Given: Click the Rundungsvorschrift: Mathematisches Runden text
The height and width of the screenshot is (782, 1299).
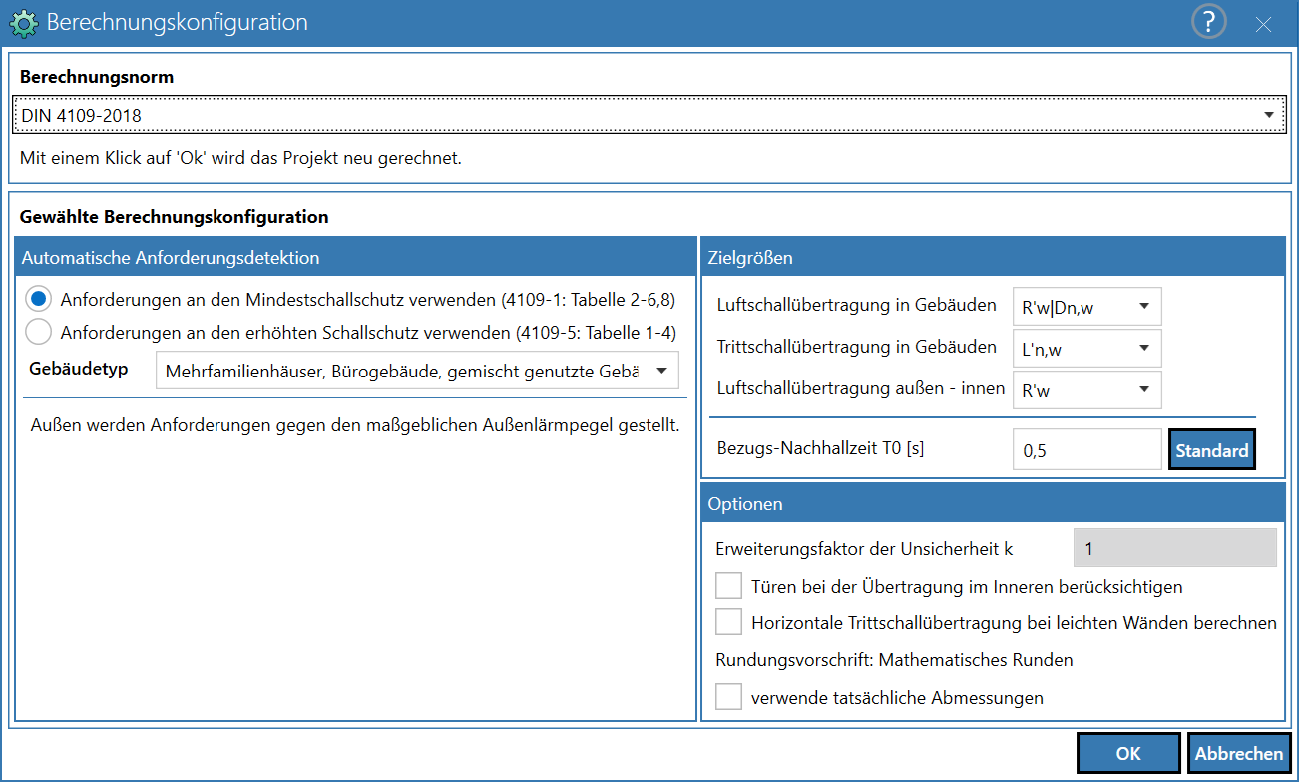Looking at the screenshot, I should pos(894,660).
